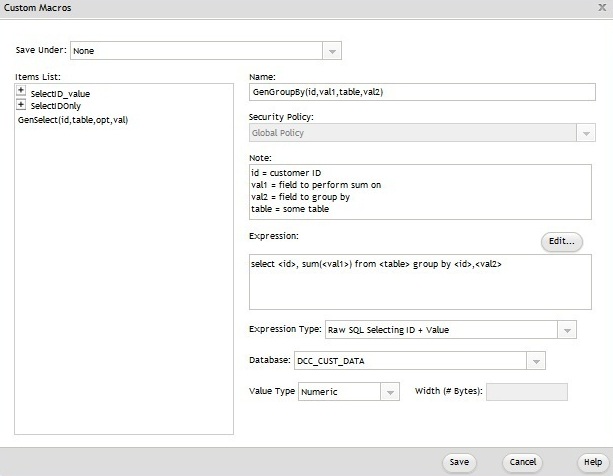Screen dimensions: 613x476
Task: Open the Save Under dropdown arrow
Action: [x=332, y=51]
